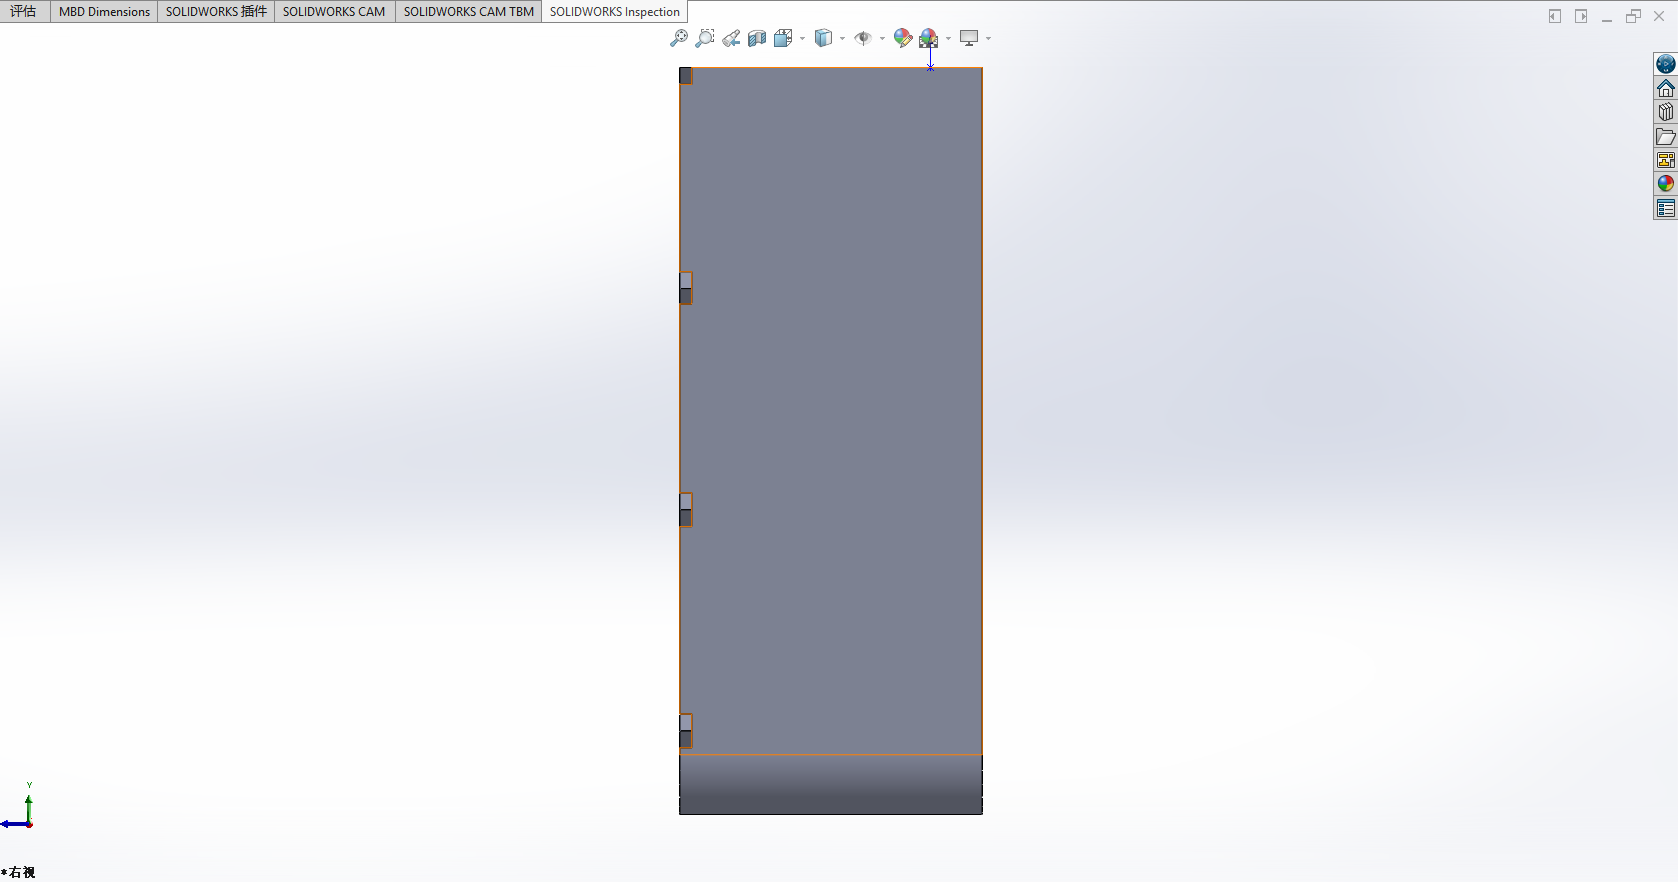Return to the Previous View
Viewport: 1678px width, 882px height.
tap(731, 38)
